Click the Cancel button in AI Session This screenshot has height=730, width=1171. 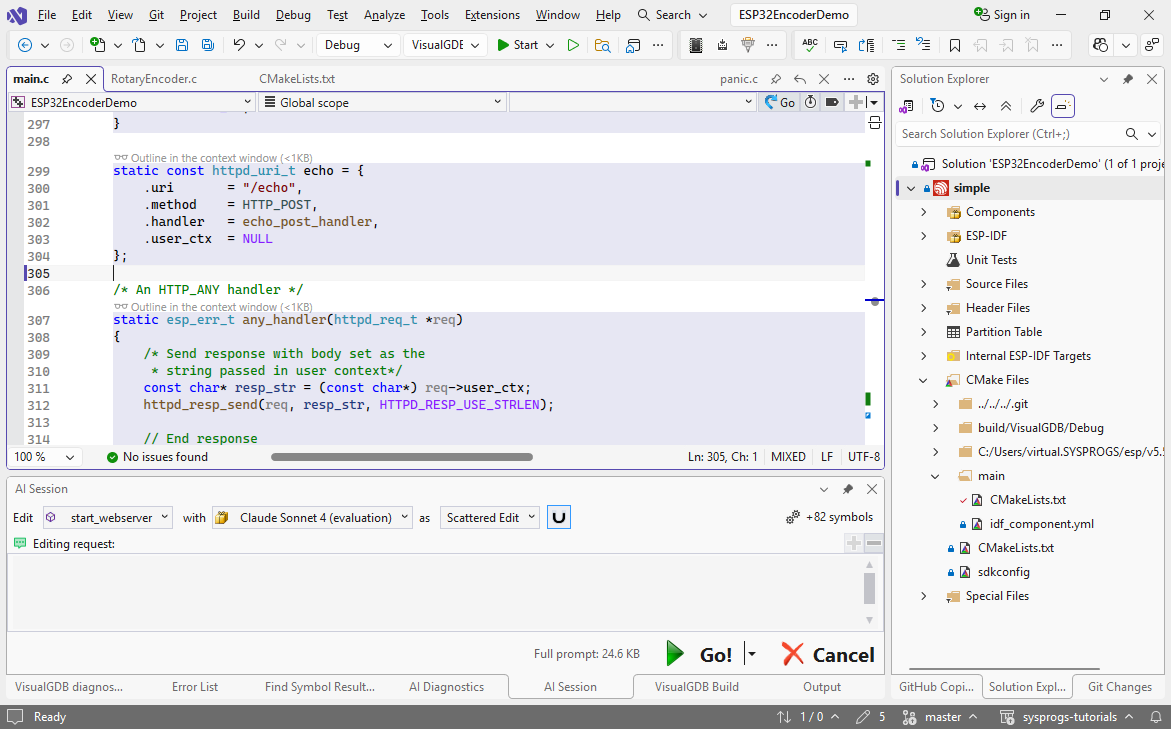pos(828,654)
